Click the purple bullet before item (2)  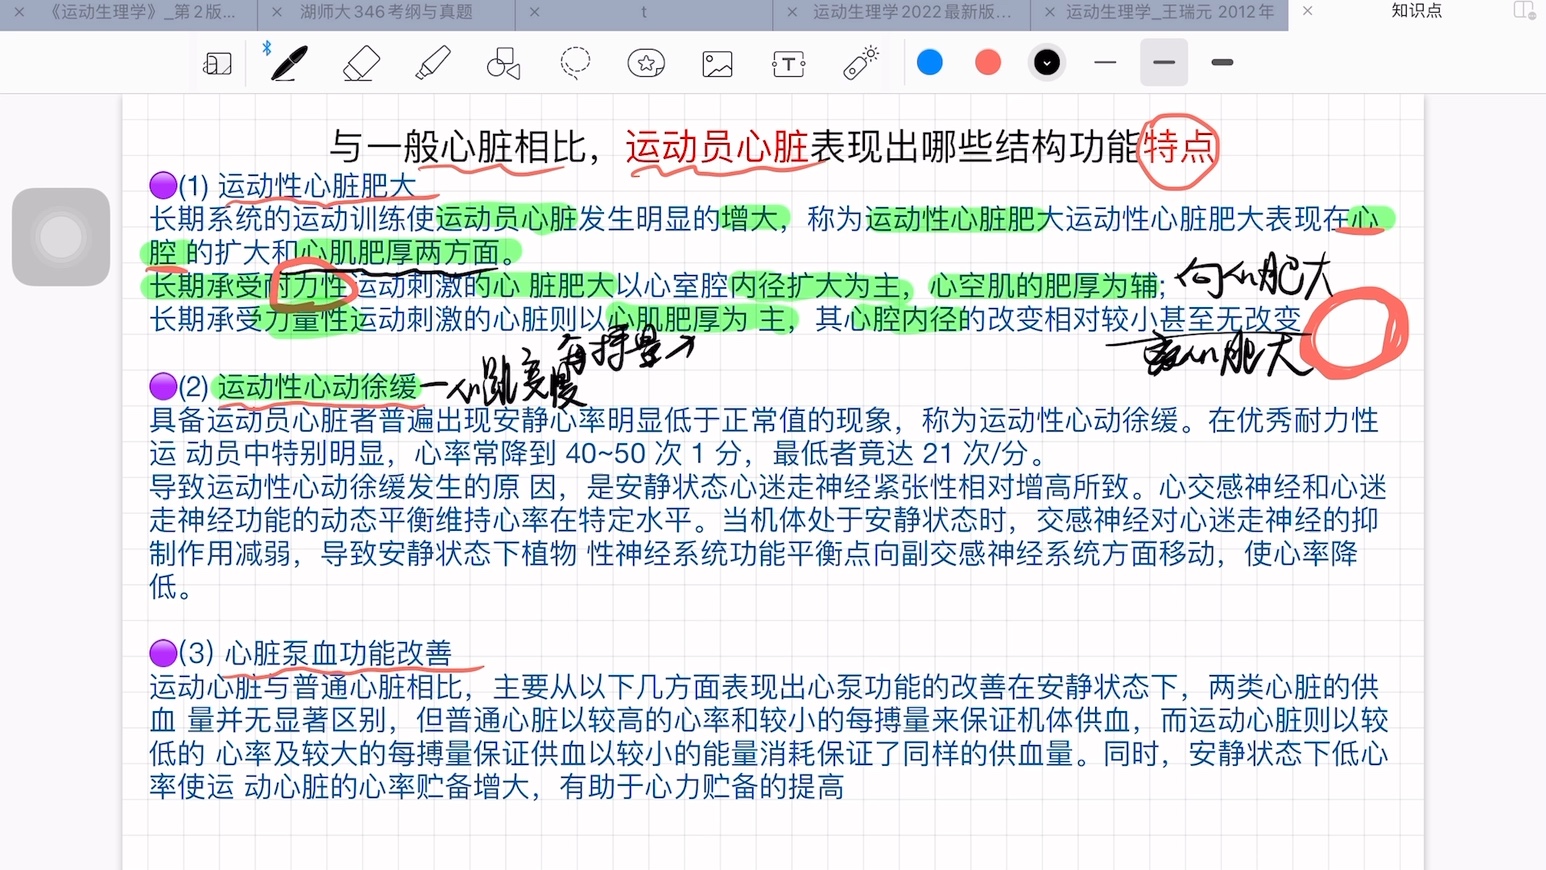click(163, 386)
